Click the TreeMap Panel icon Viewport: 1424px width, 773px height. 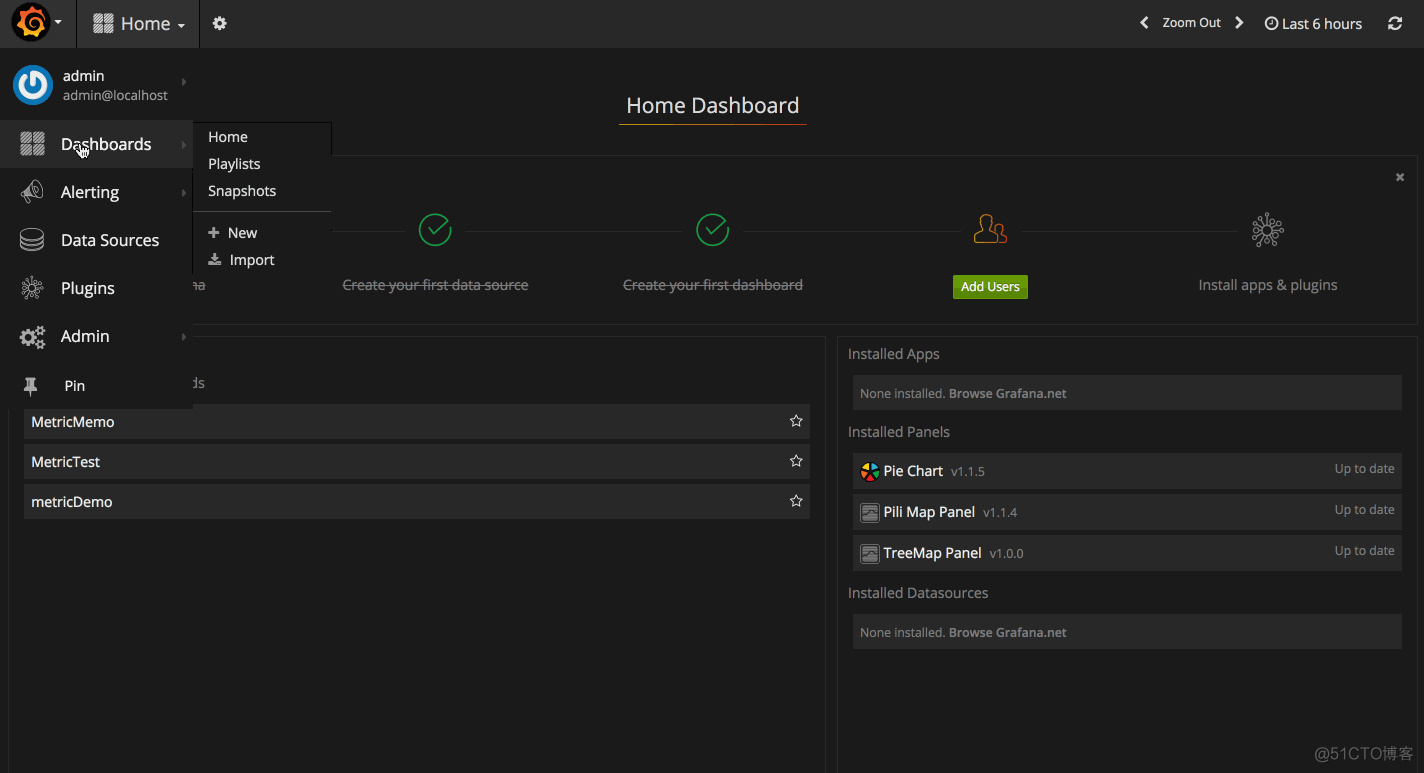[x=870, y=553]
